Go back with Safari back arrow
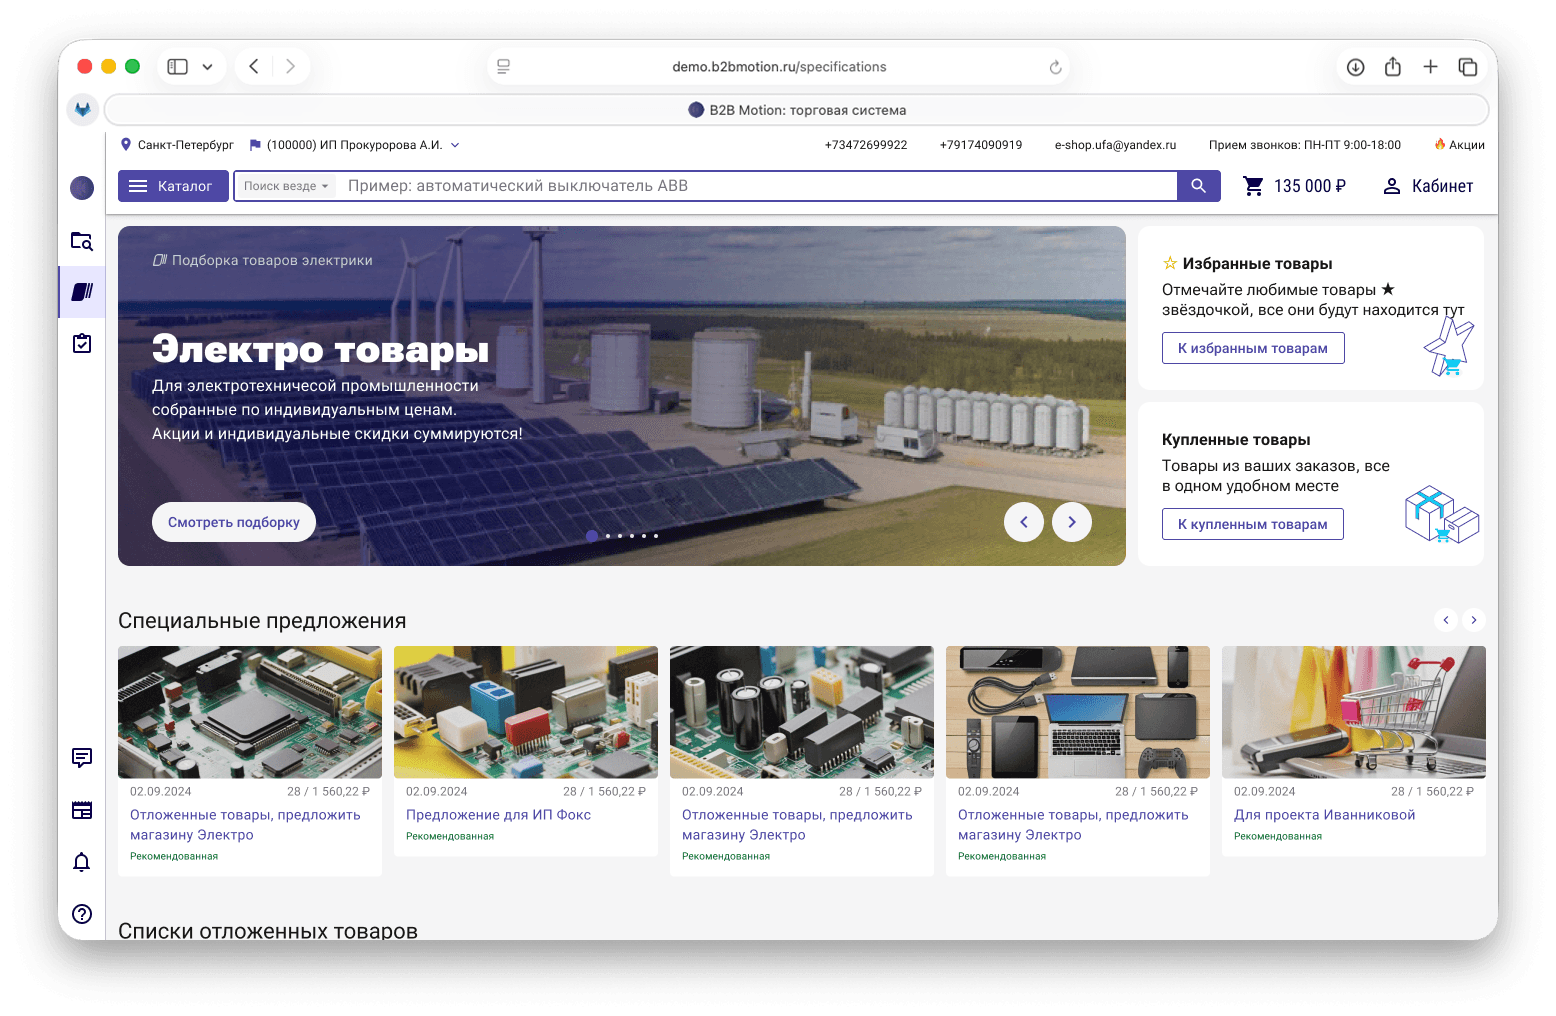This screenshot has width=1556, height=1016. 254,67
